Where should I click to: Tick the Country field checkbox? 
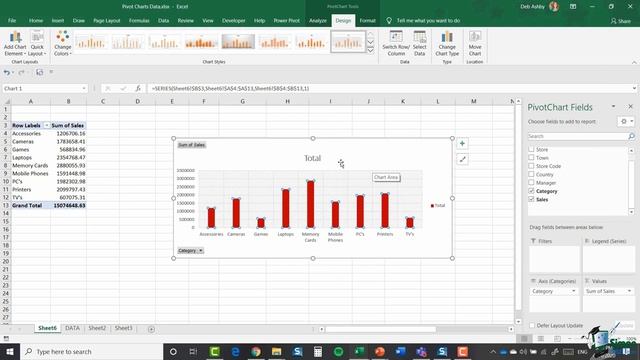click(x=531, y=174)
